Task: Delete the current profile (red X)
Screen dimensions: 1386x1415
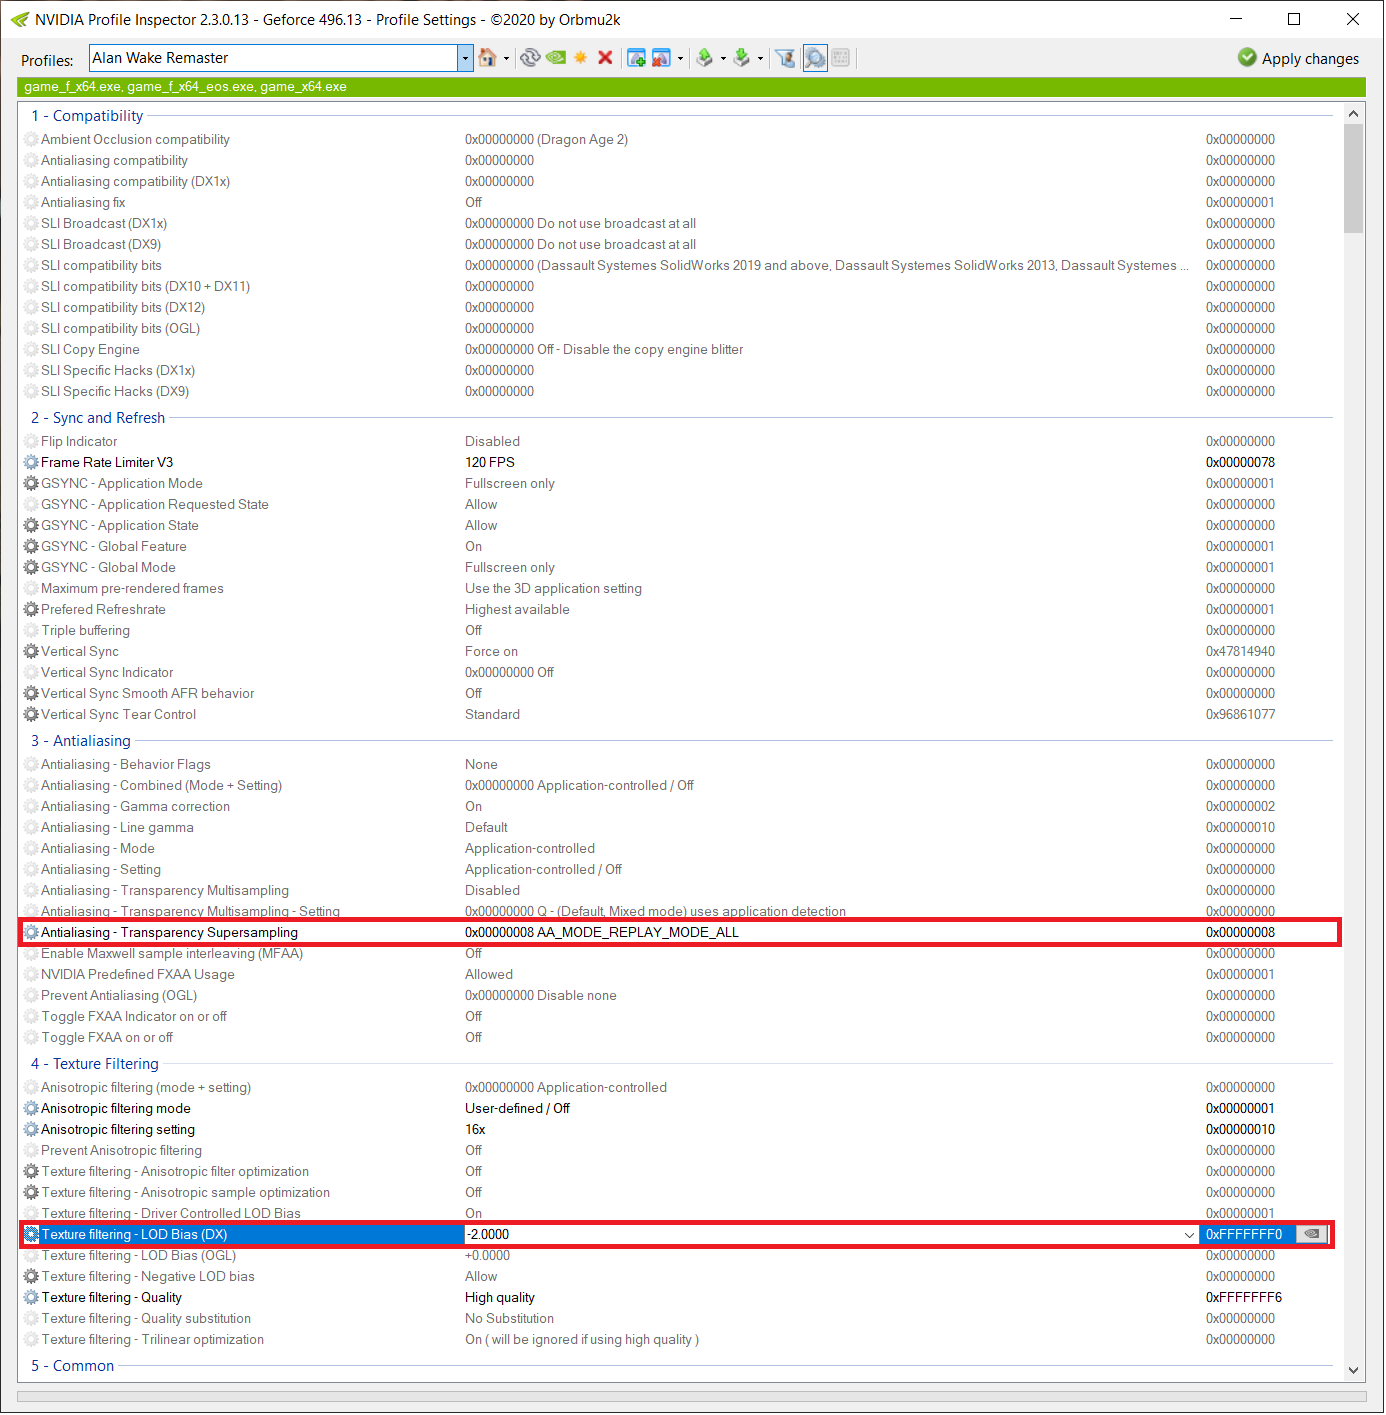Action: [605, 58]
